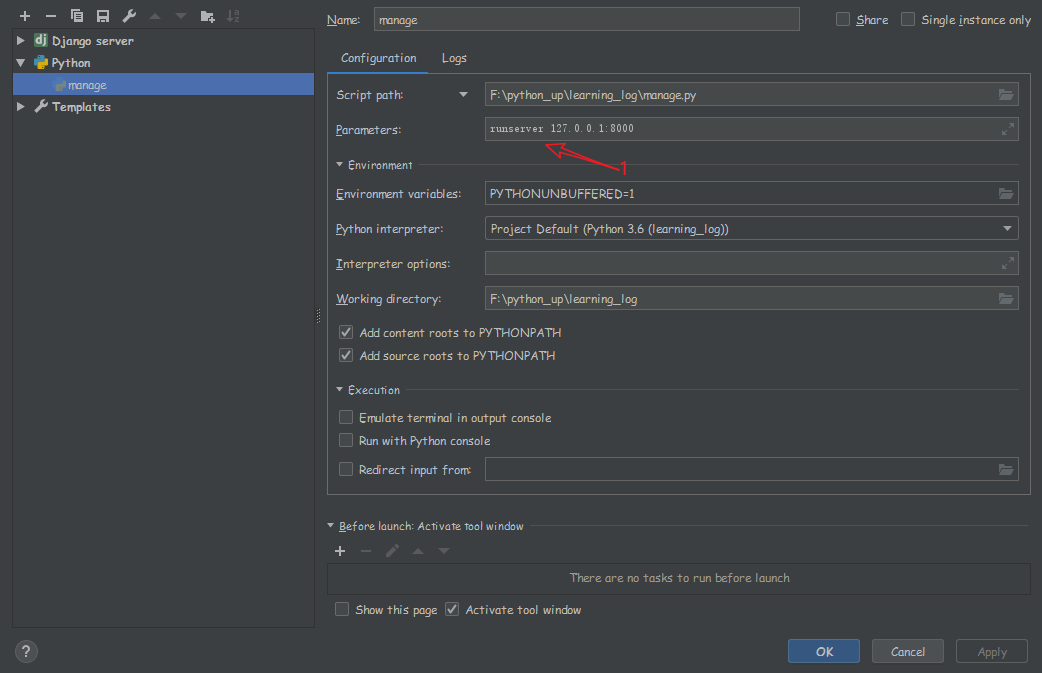Copy the selected configuration
The image size is (1042, 673).
(77, 16)
